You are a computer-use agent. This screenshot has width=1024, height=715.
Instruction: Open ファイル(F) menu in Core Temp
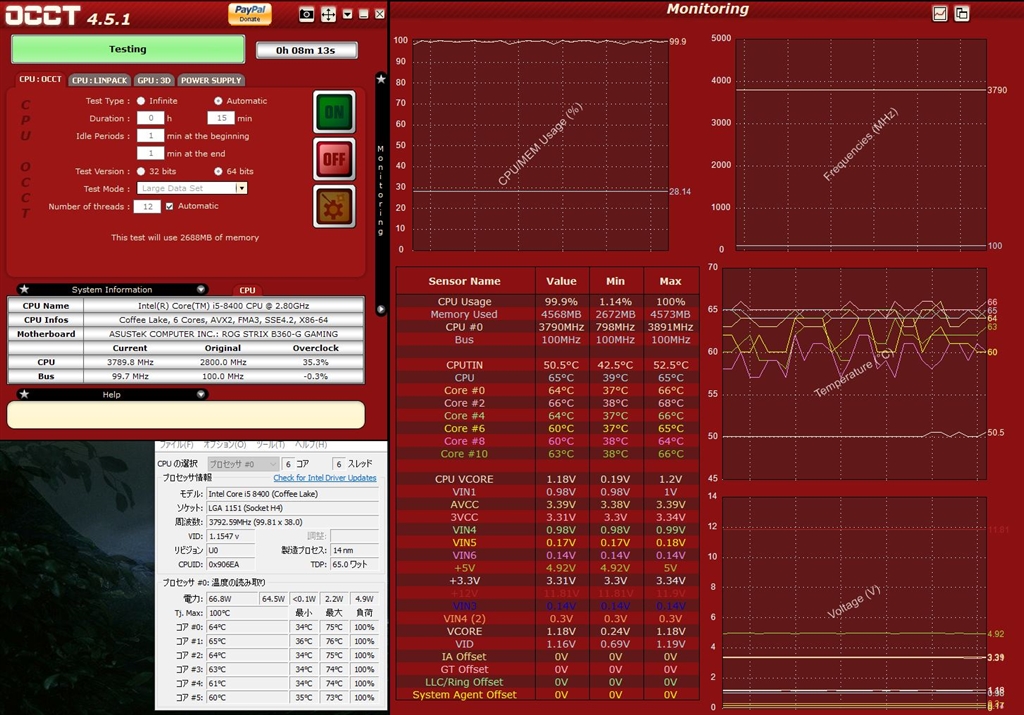pos(176,444)
